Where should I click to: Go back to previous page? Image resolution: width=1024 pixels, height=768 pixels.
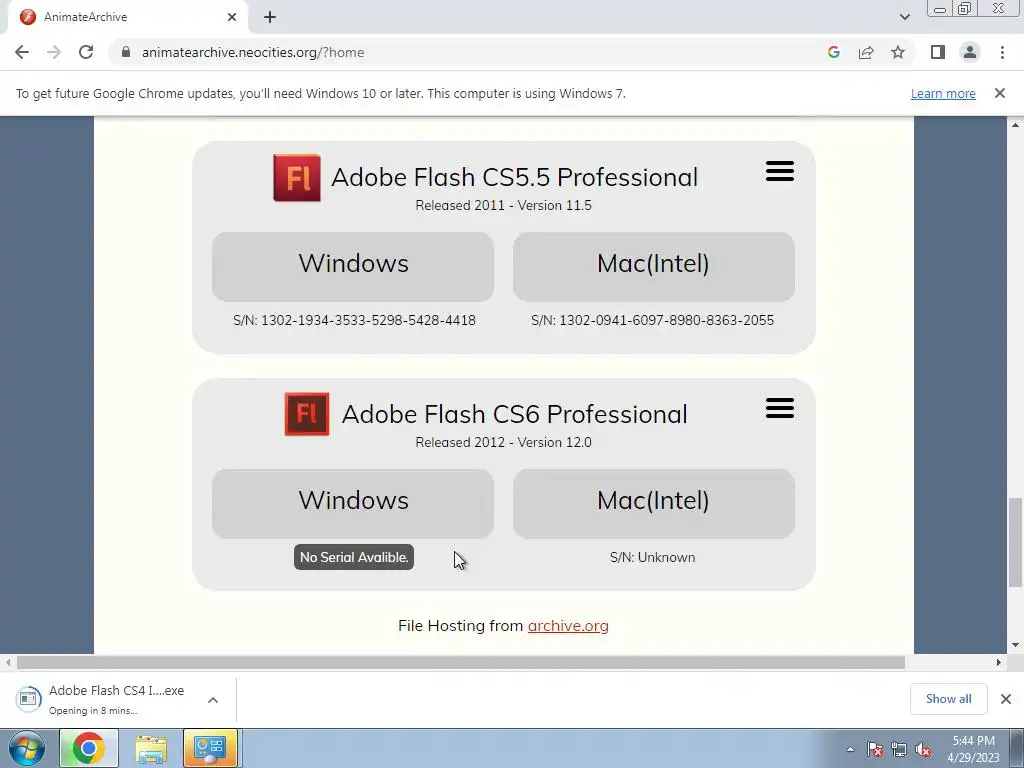click(x=22, y=52)
